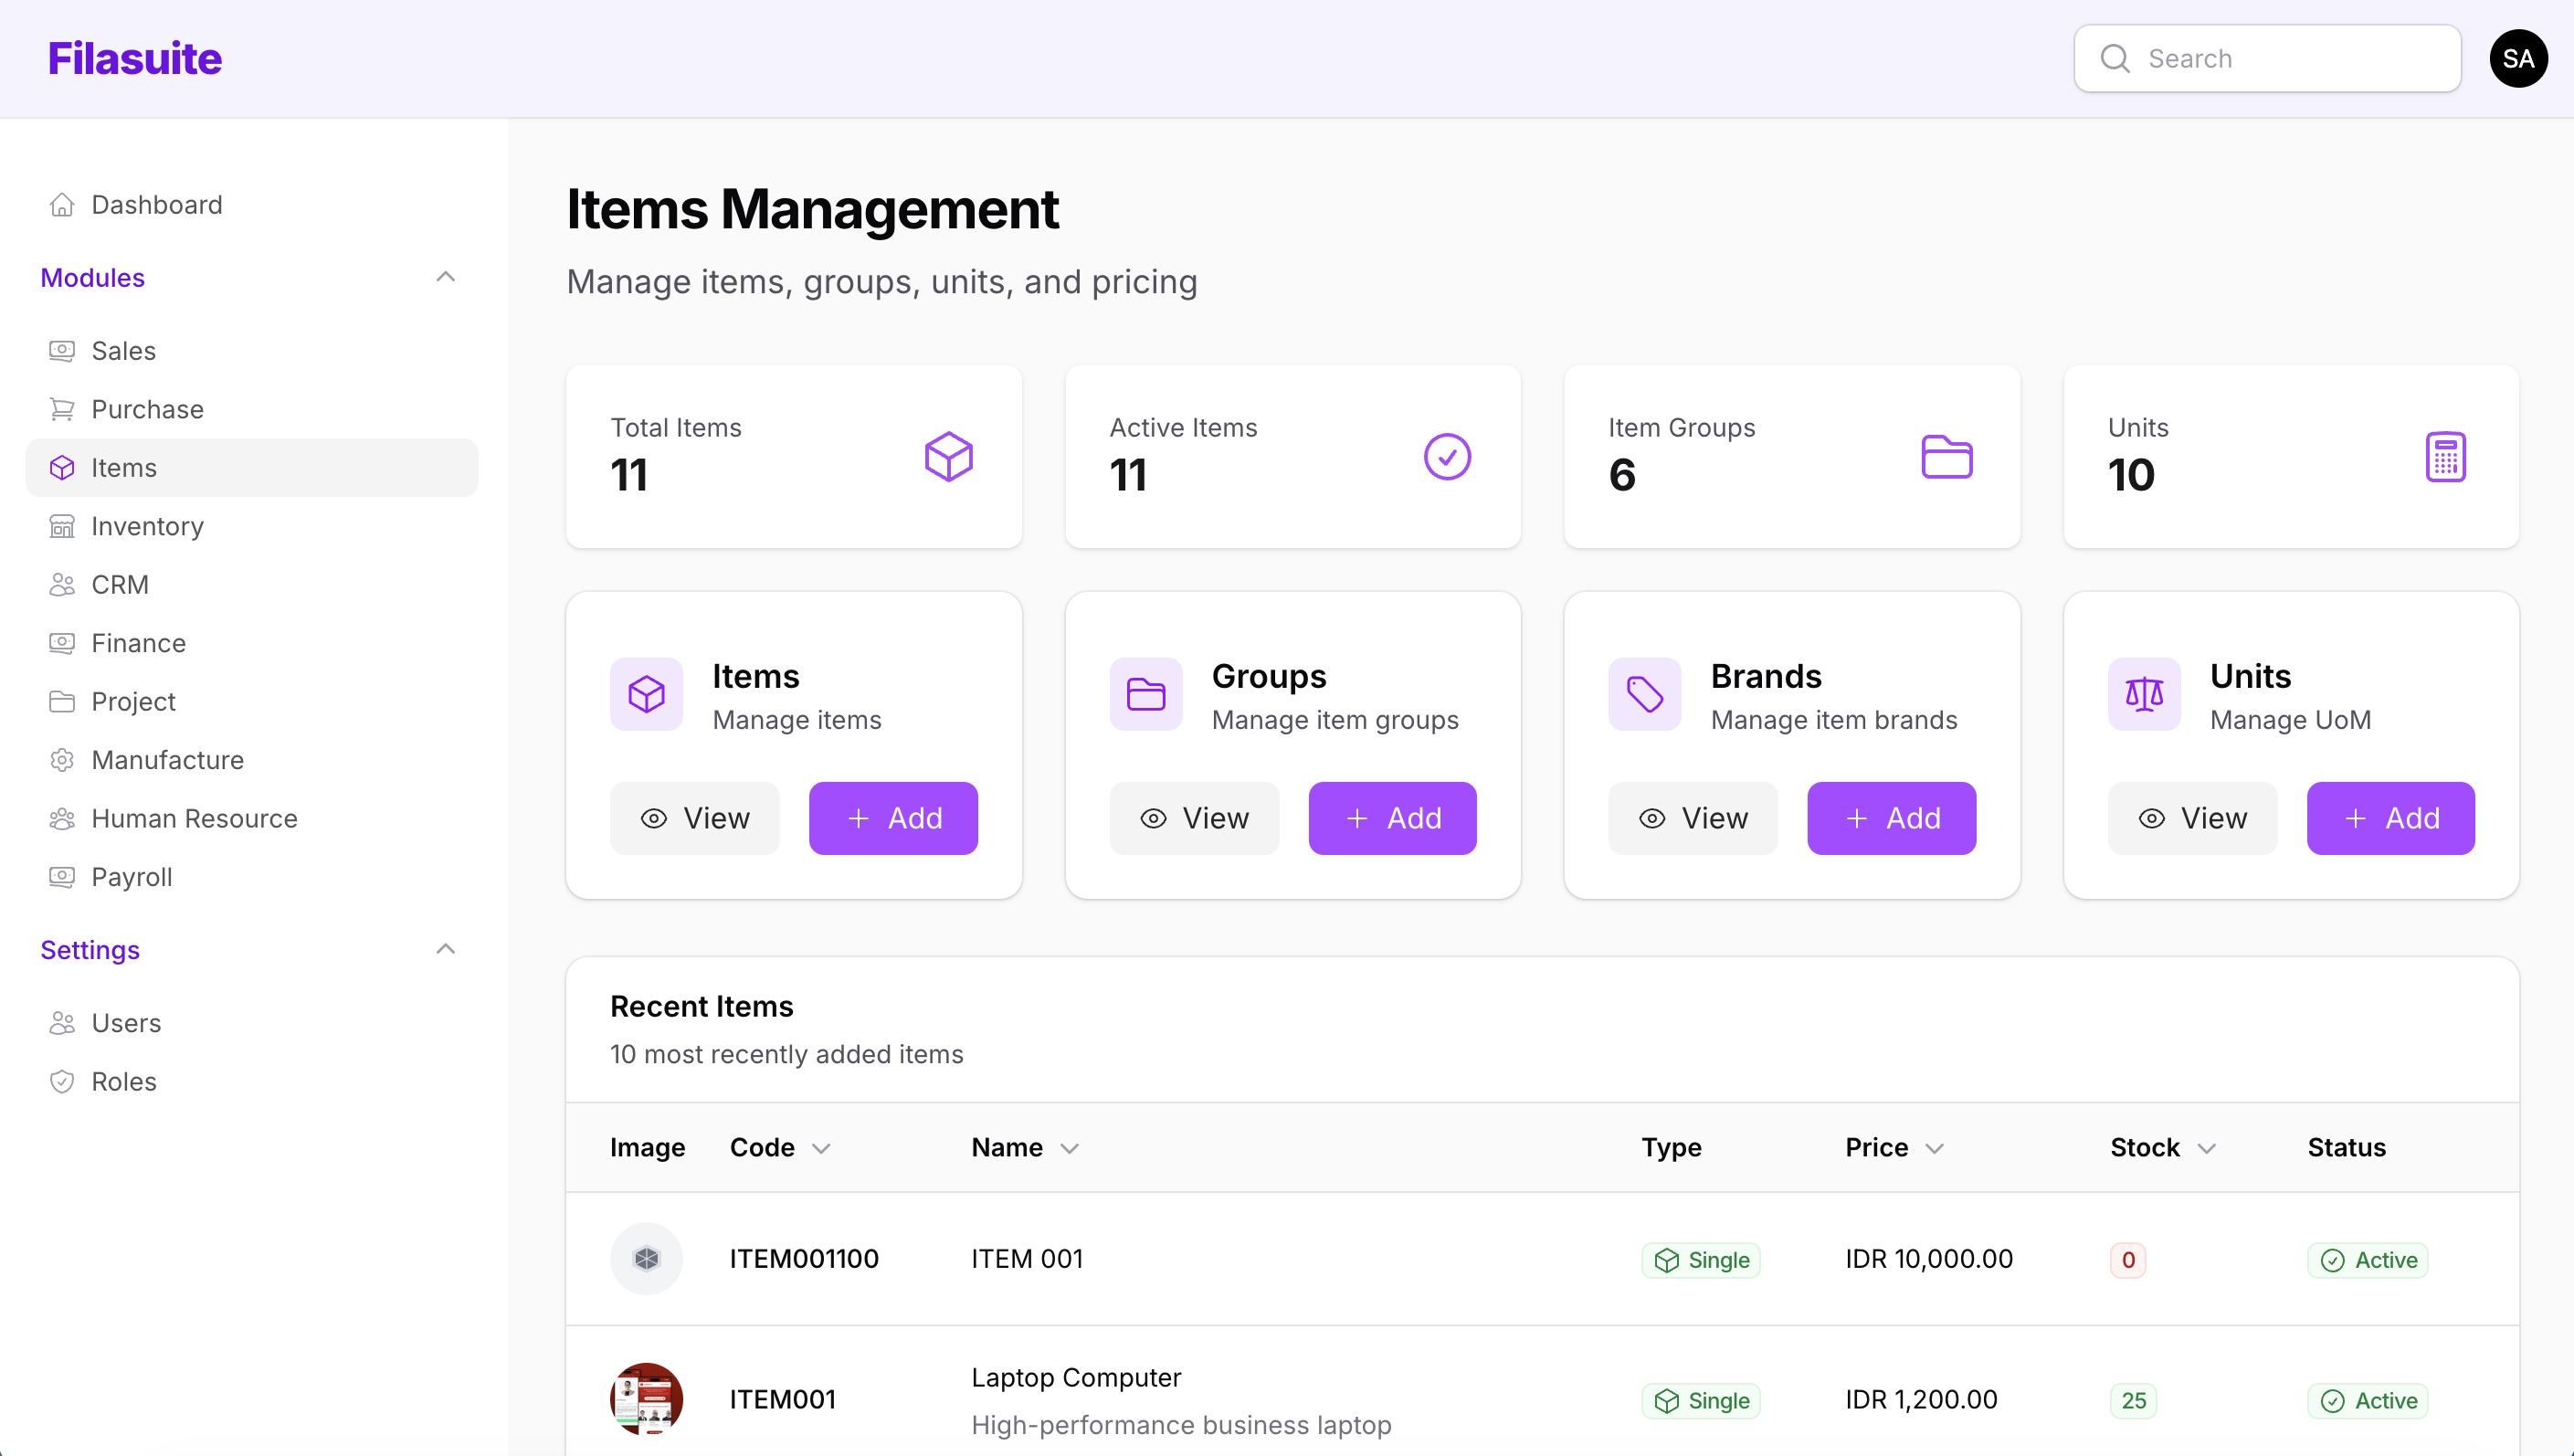Viewport: 2574px width, 1456px height.
Task: Click the Units scale icon on the Units card
Action: tap(2143, 694)
